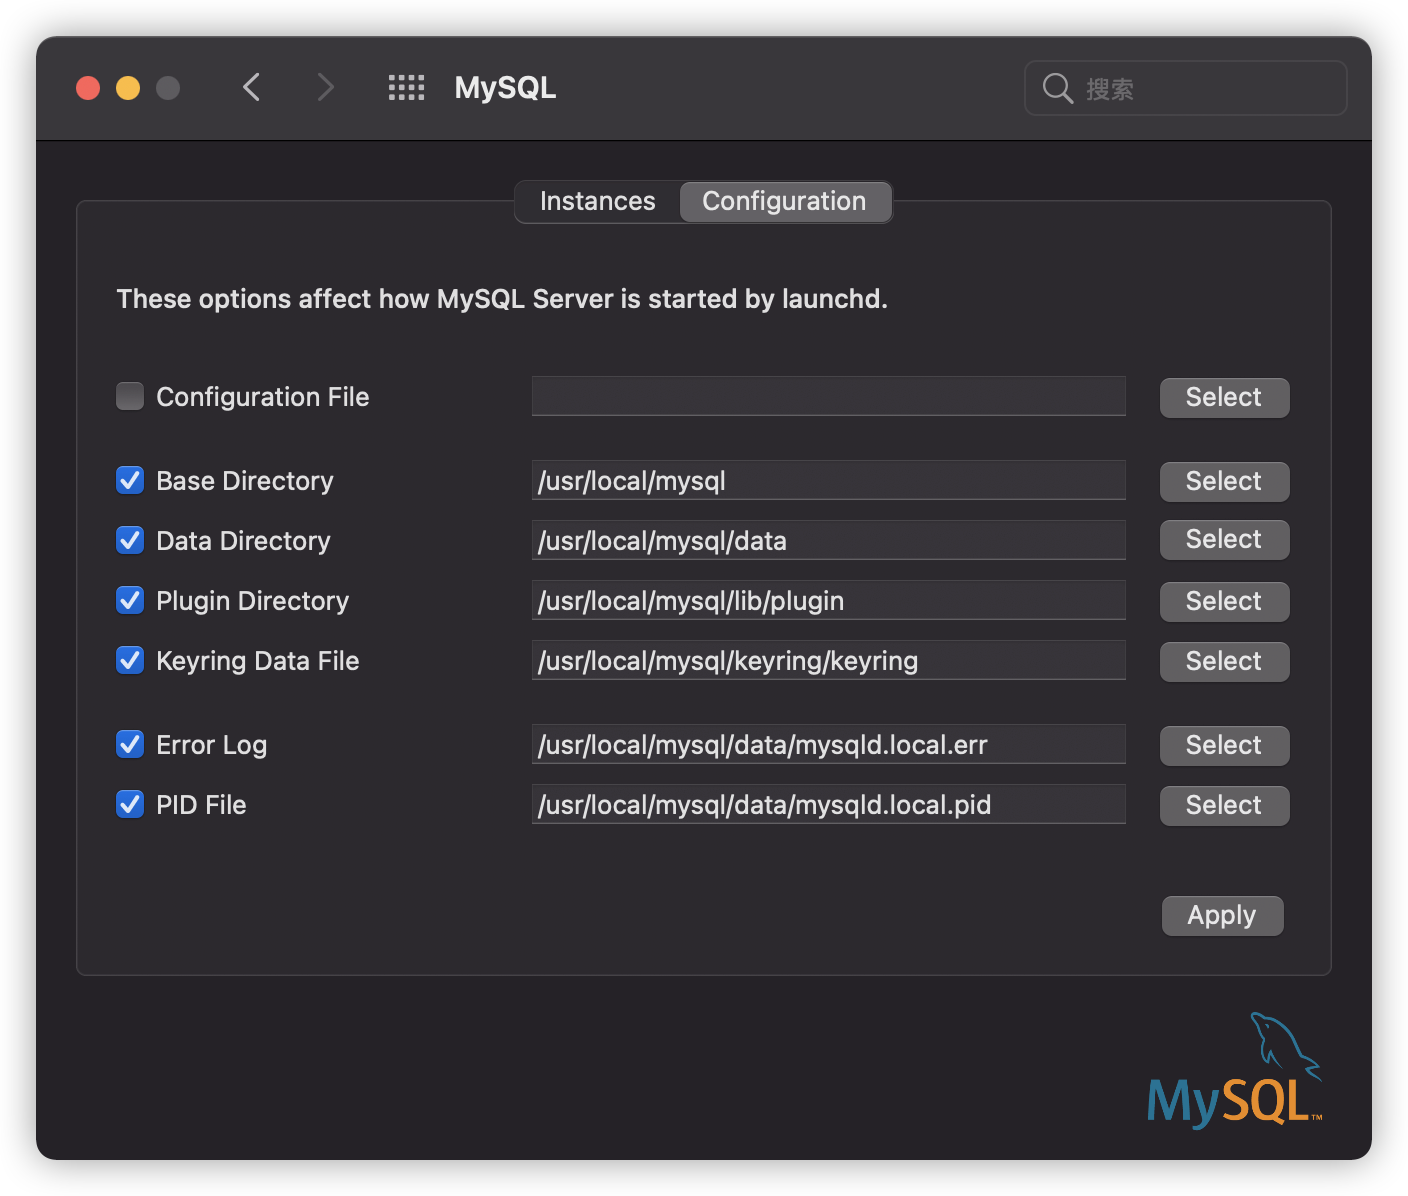This screenshot has height=1196, width=1408.
Task: Go back with the left chevron
Action: click(252, 87)
